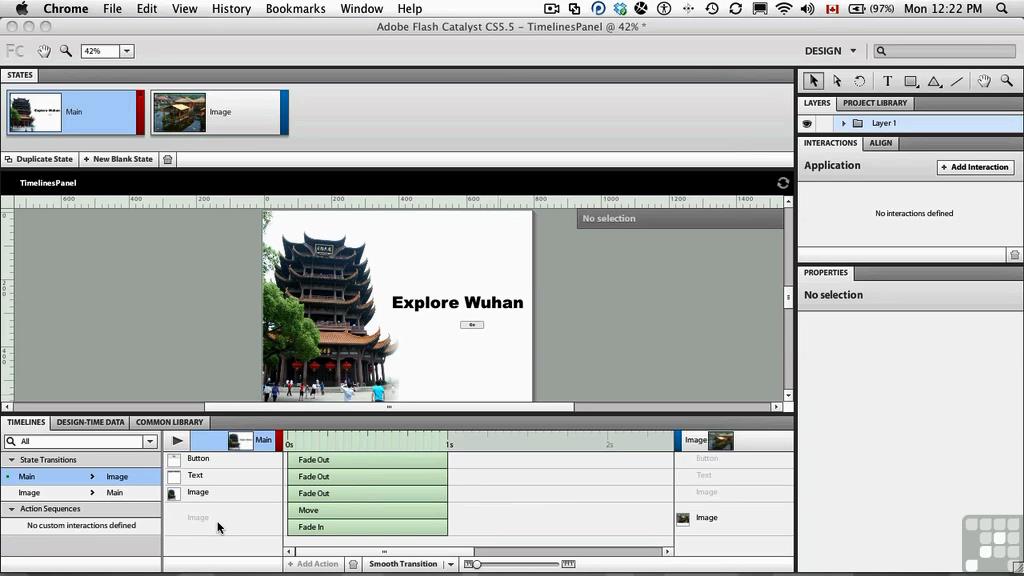Pick the Hand tool in Tools panel
The width and height of the screenshot is (1024, 576).
point(984,81)
